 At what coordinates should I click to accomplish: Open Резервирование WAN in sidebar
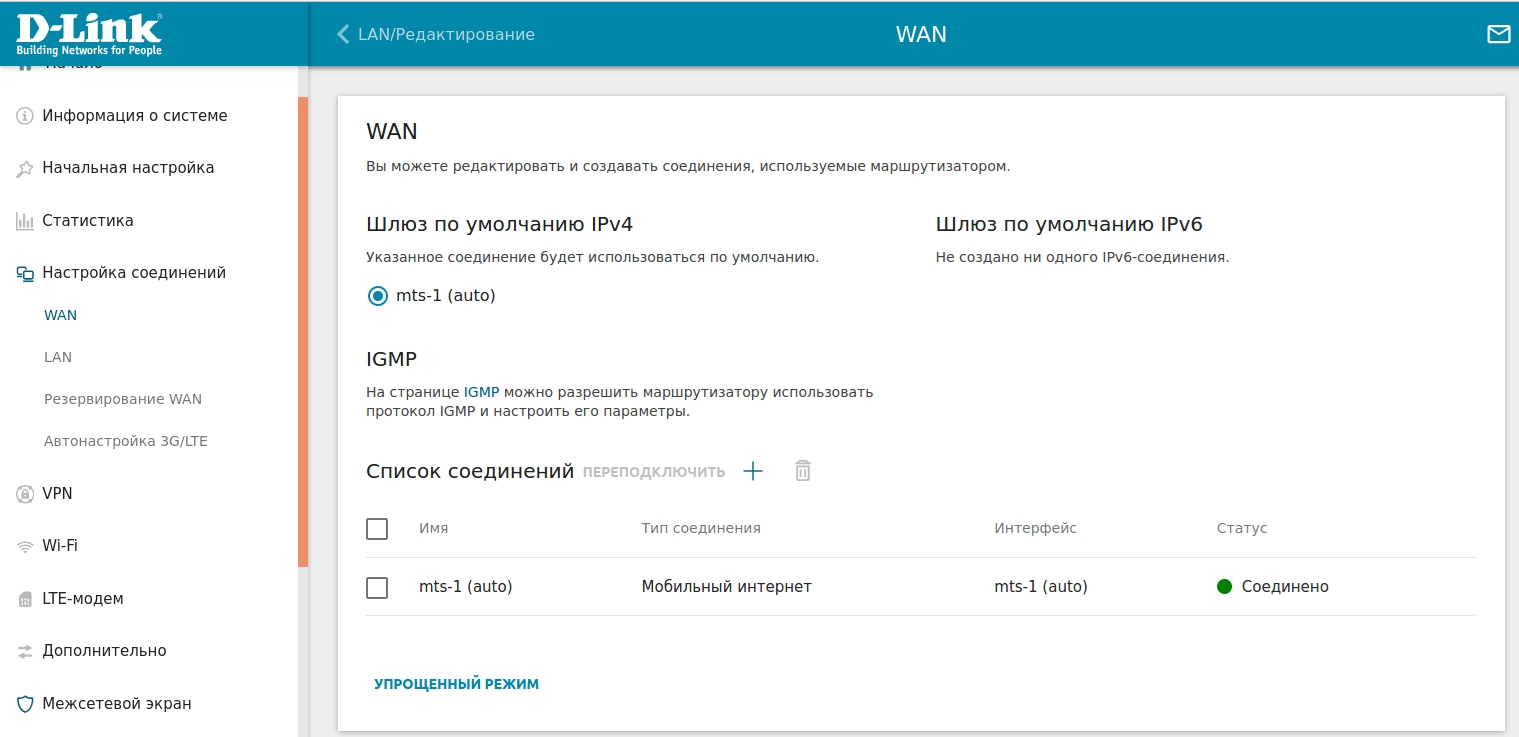click(x=122, y=399)
